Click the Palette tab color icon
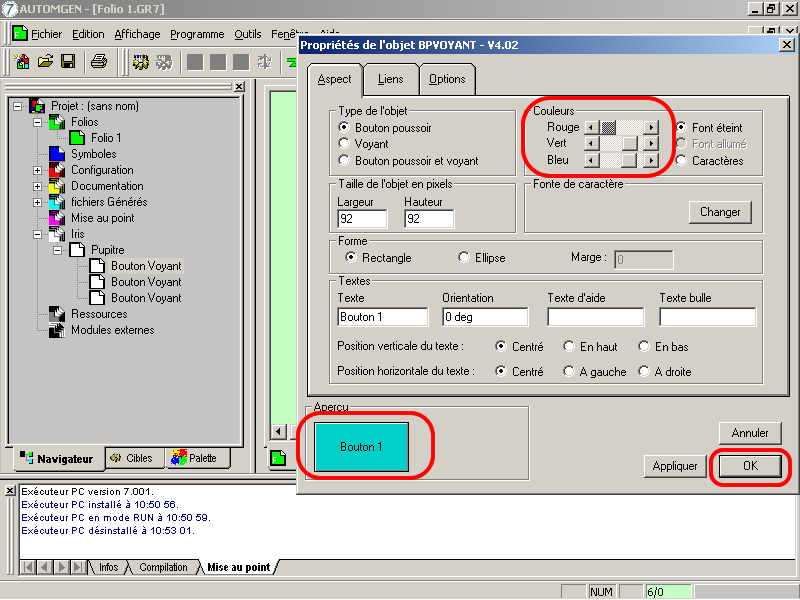This screenshot has width=800, height=600. click(178, 458)
